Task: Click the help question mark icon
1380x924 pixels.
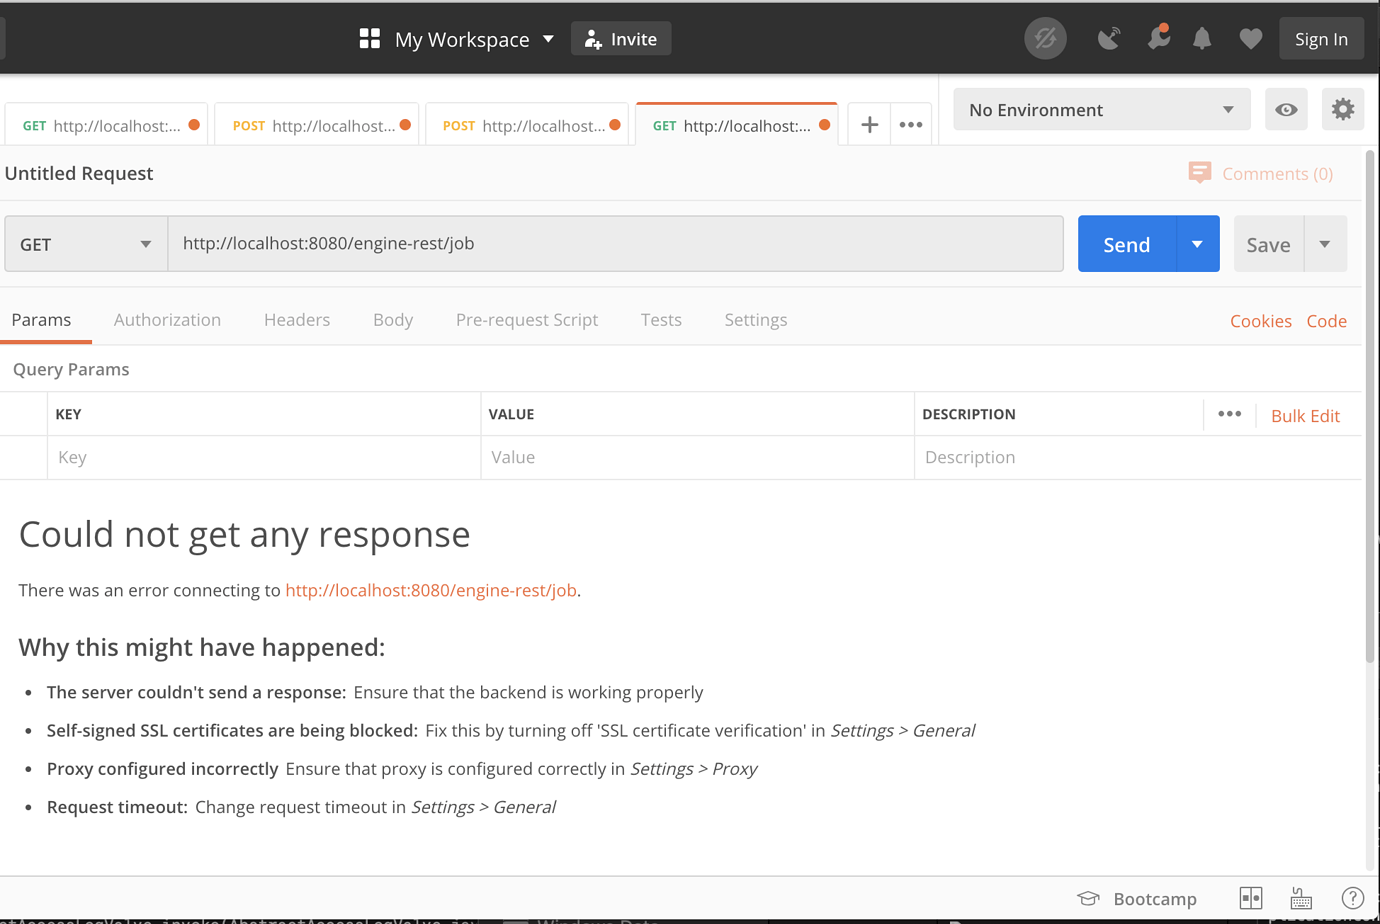Action: tap(1352, 898)
